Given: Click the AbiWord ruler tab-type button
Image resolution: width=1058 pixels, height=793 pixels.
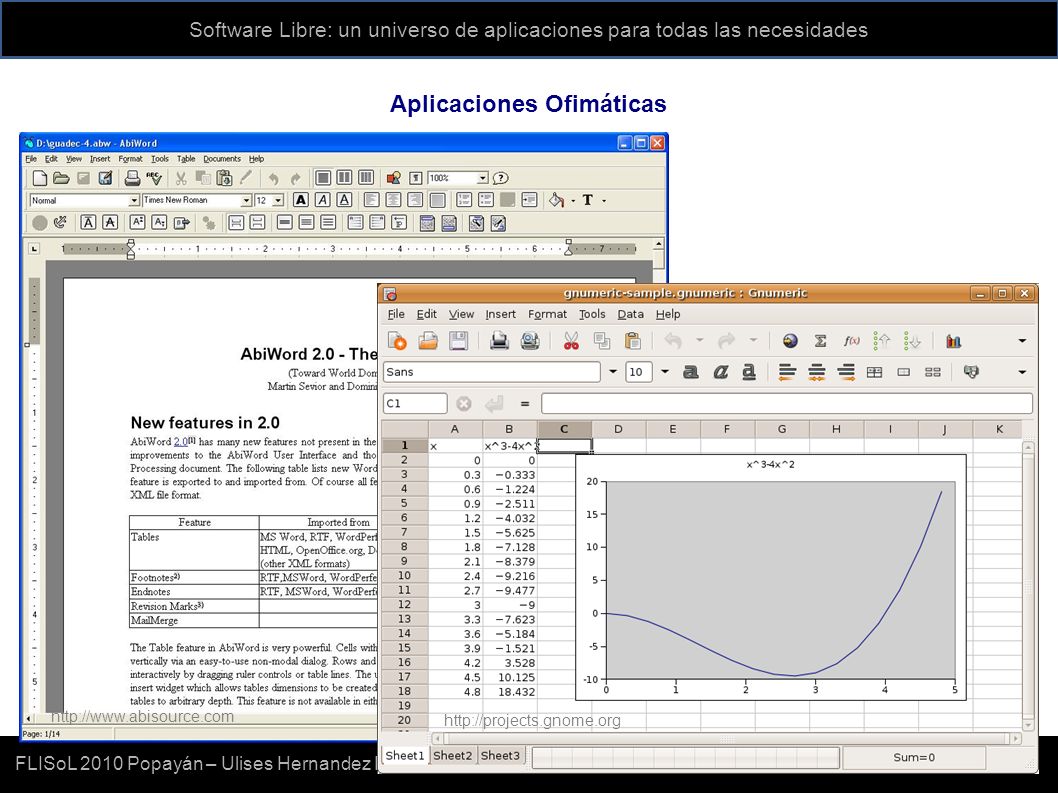Looking at the screenshot, I should (x=35, y=249).
